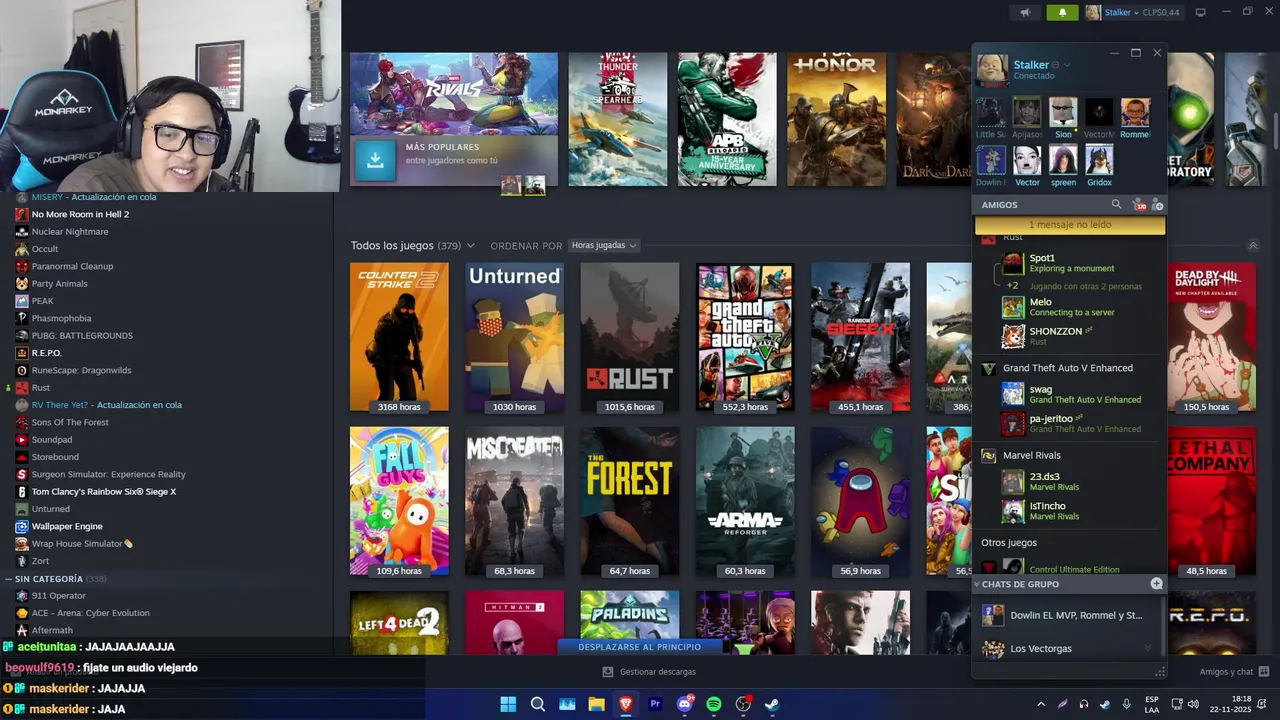
Task: Show hidden system tray icons chevron
Action: (1041, 704)
